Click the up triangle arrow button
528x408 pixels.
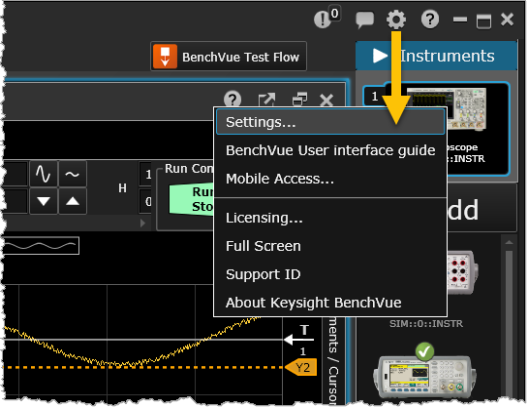72,201
